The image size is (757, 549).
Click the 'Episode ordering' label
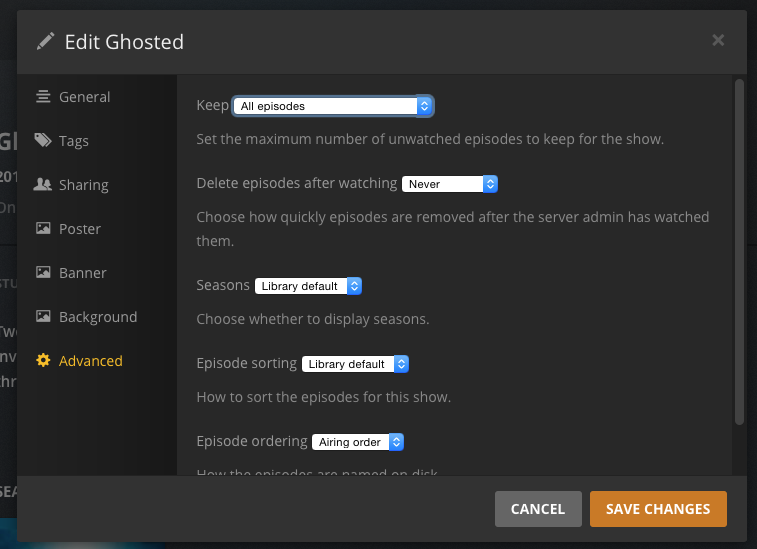coord(252,441)
